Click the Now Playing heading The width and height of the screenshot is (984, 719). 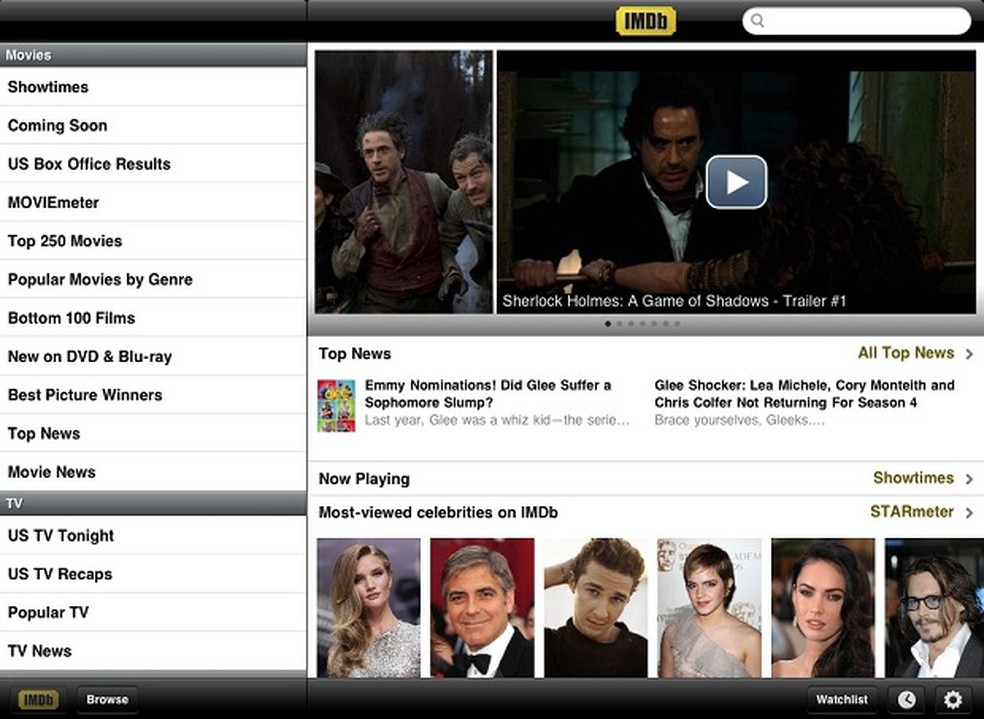tap(364, 479)
